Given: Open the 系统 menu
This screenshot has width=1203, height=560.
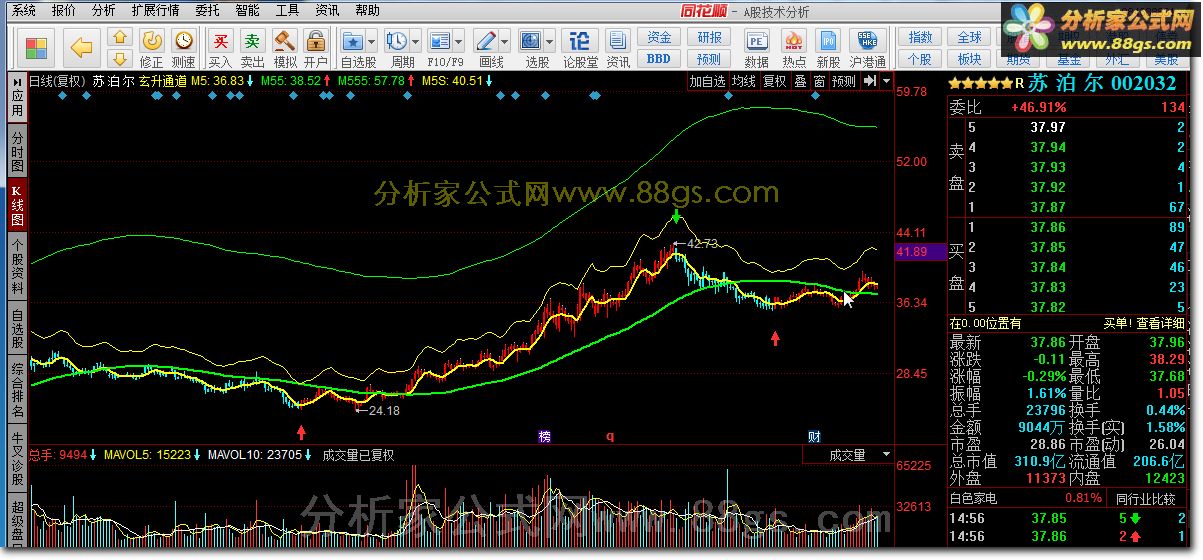Looking at the screenshot, I should [x=23, y=11].
